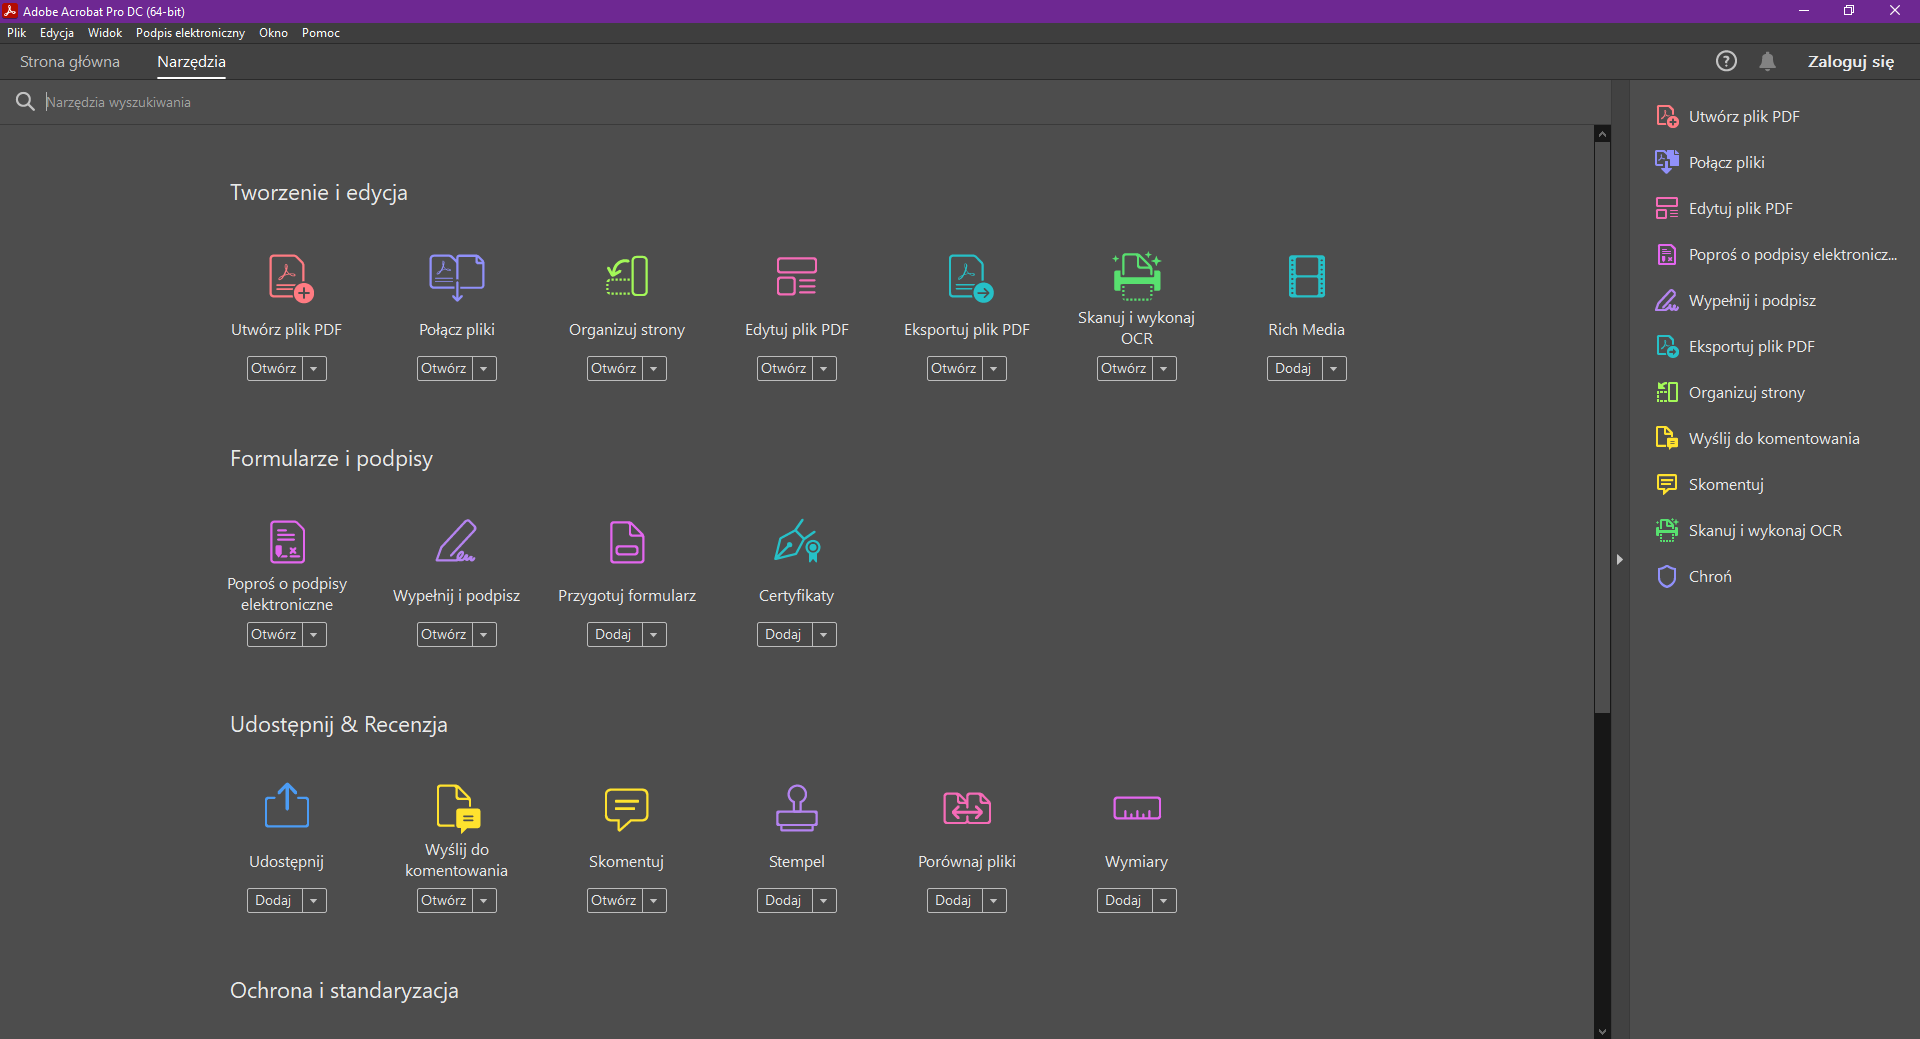Select Eksportuj plik PDF in the right sidebar
1920x1039 pixels.
(x=1751, y=346)
